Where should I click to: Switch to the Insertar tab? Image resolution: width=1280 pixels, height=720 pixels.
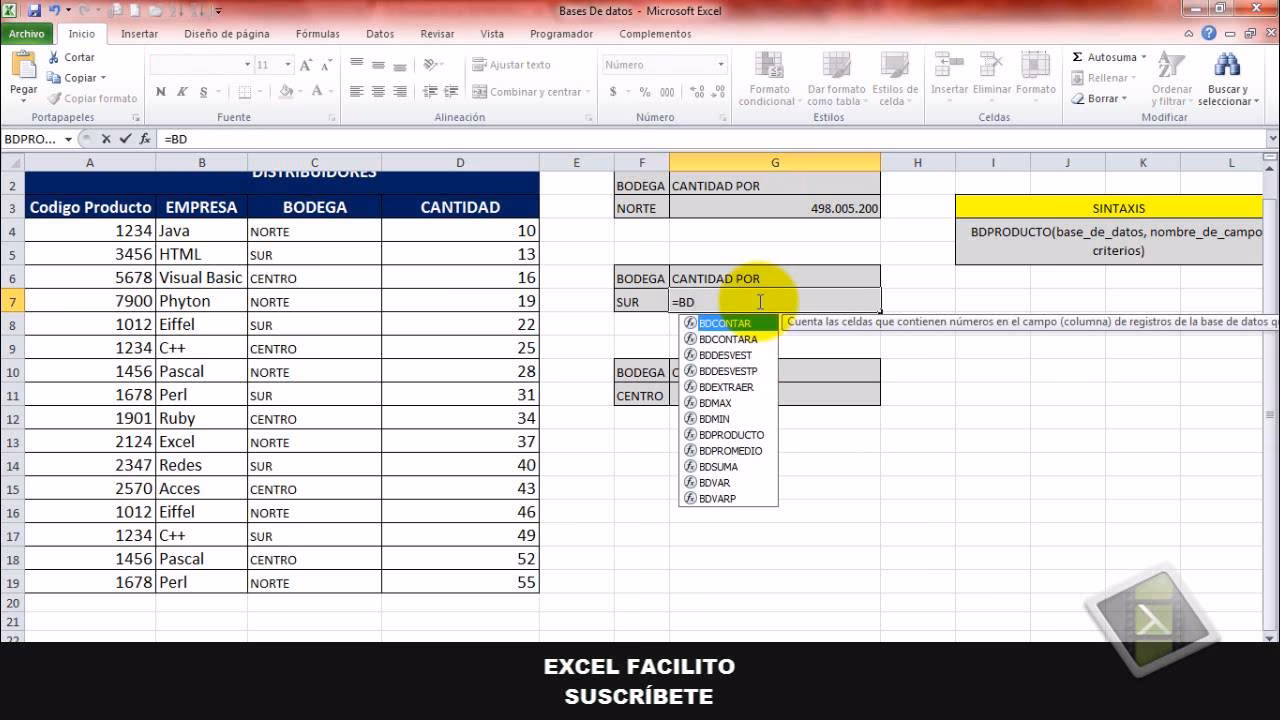139,34
